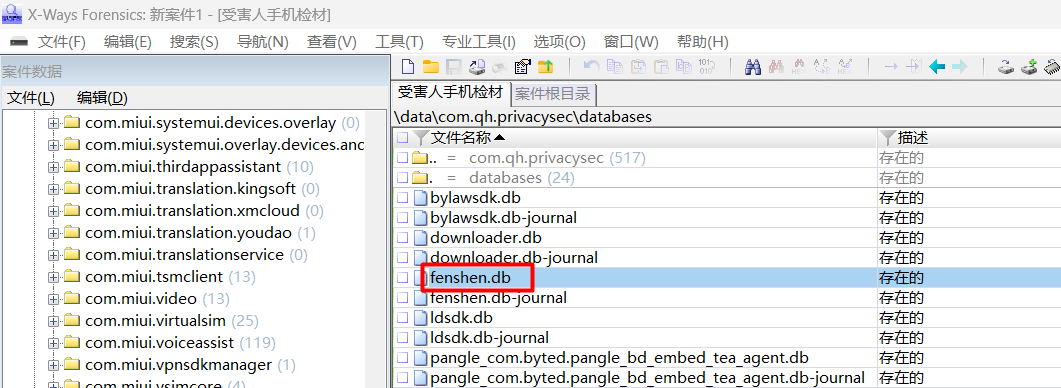Expand the com.miui.translation.xmcloud tree node

click(x=53, y=211)
